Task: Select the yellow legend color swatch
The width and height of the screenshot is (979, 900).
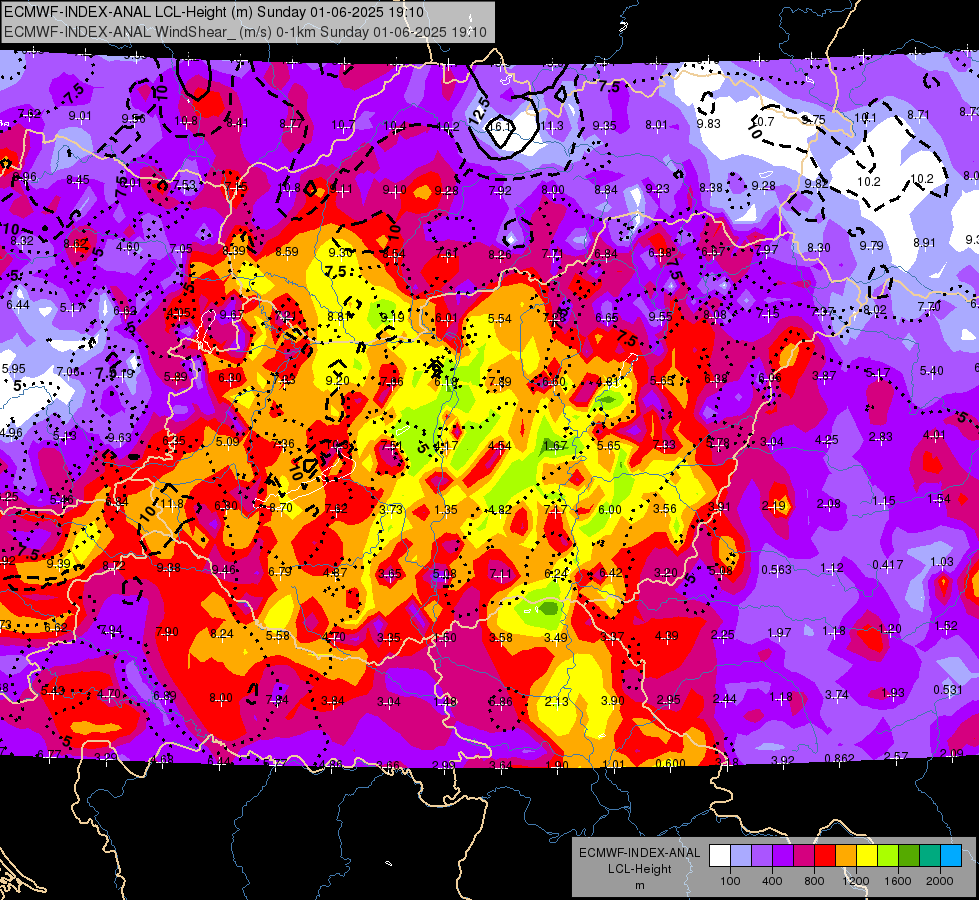Action: tap(867, 856)
